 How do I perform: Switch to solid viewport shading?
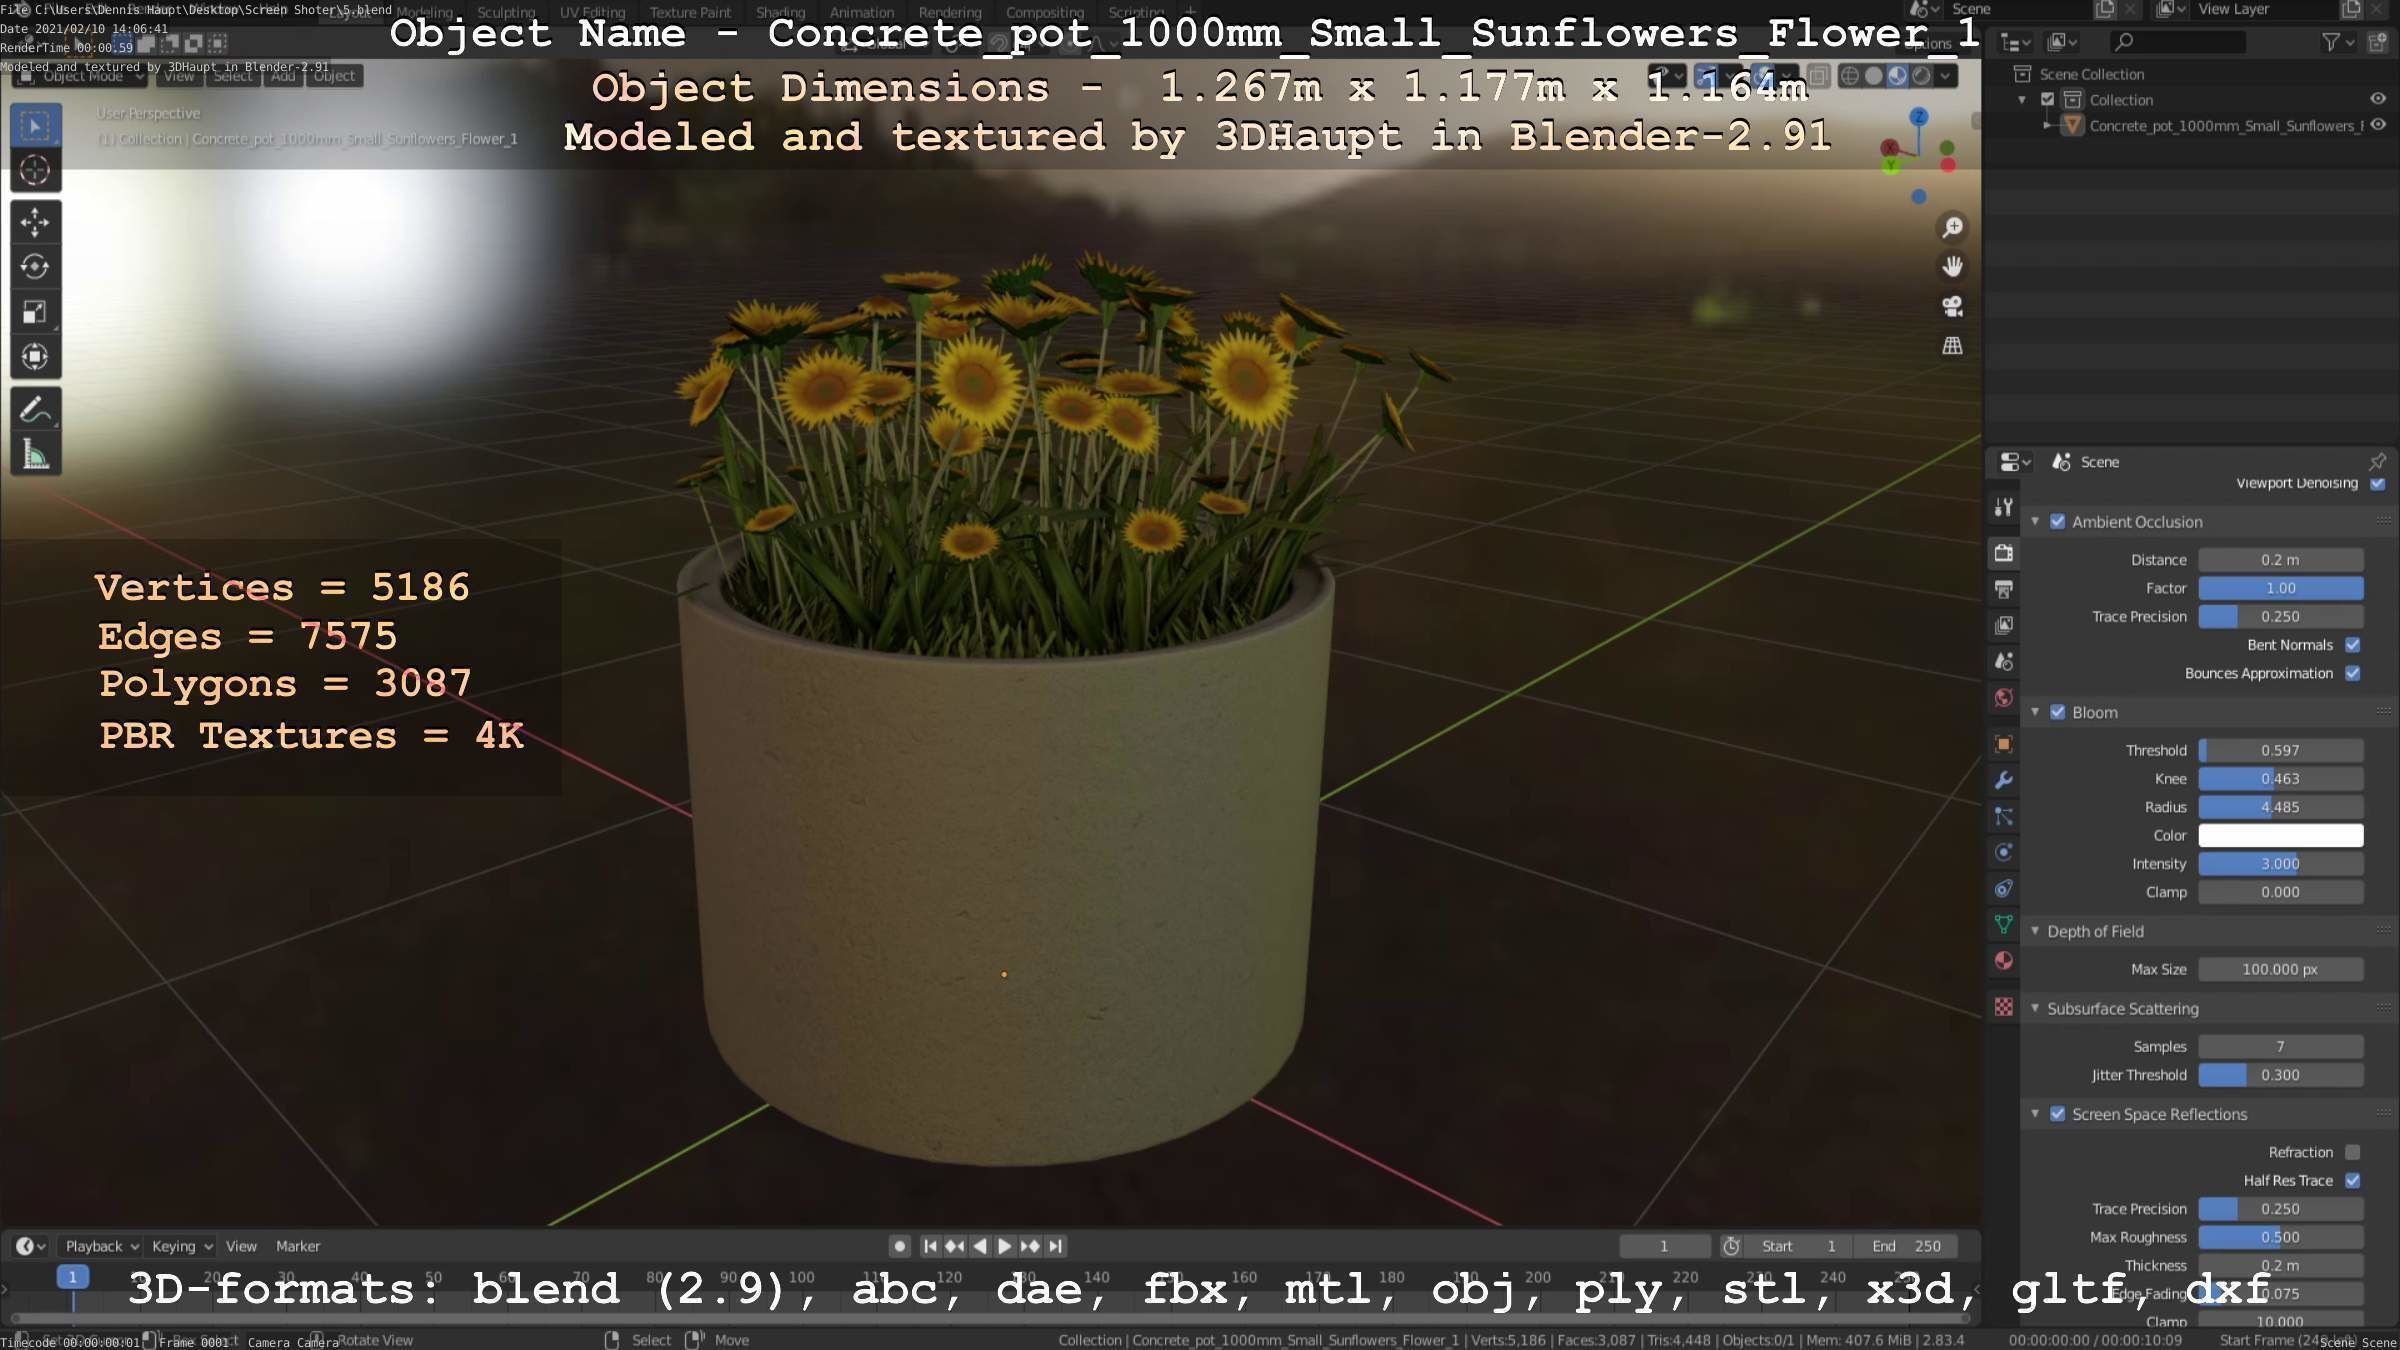[1873, 76]
